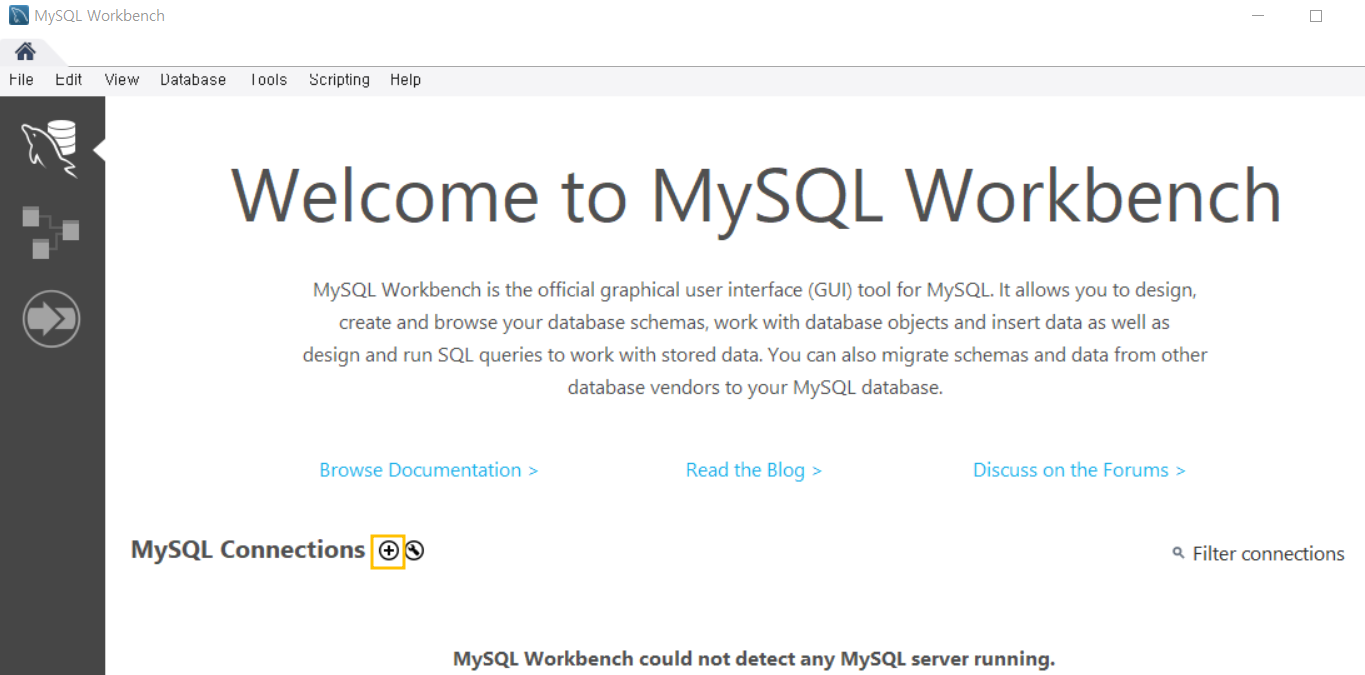This screenshot has width=1365, height=675.
Task: Click the MySQL Connections heading
Action: point(248,550)
